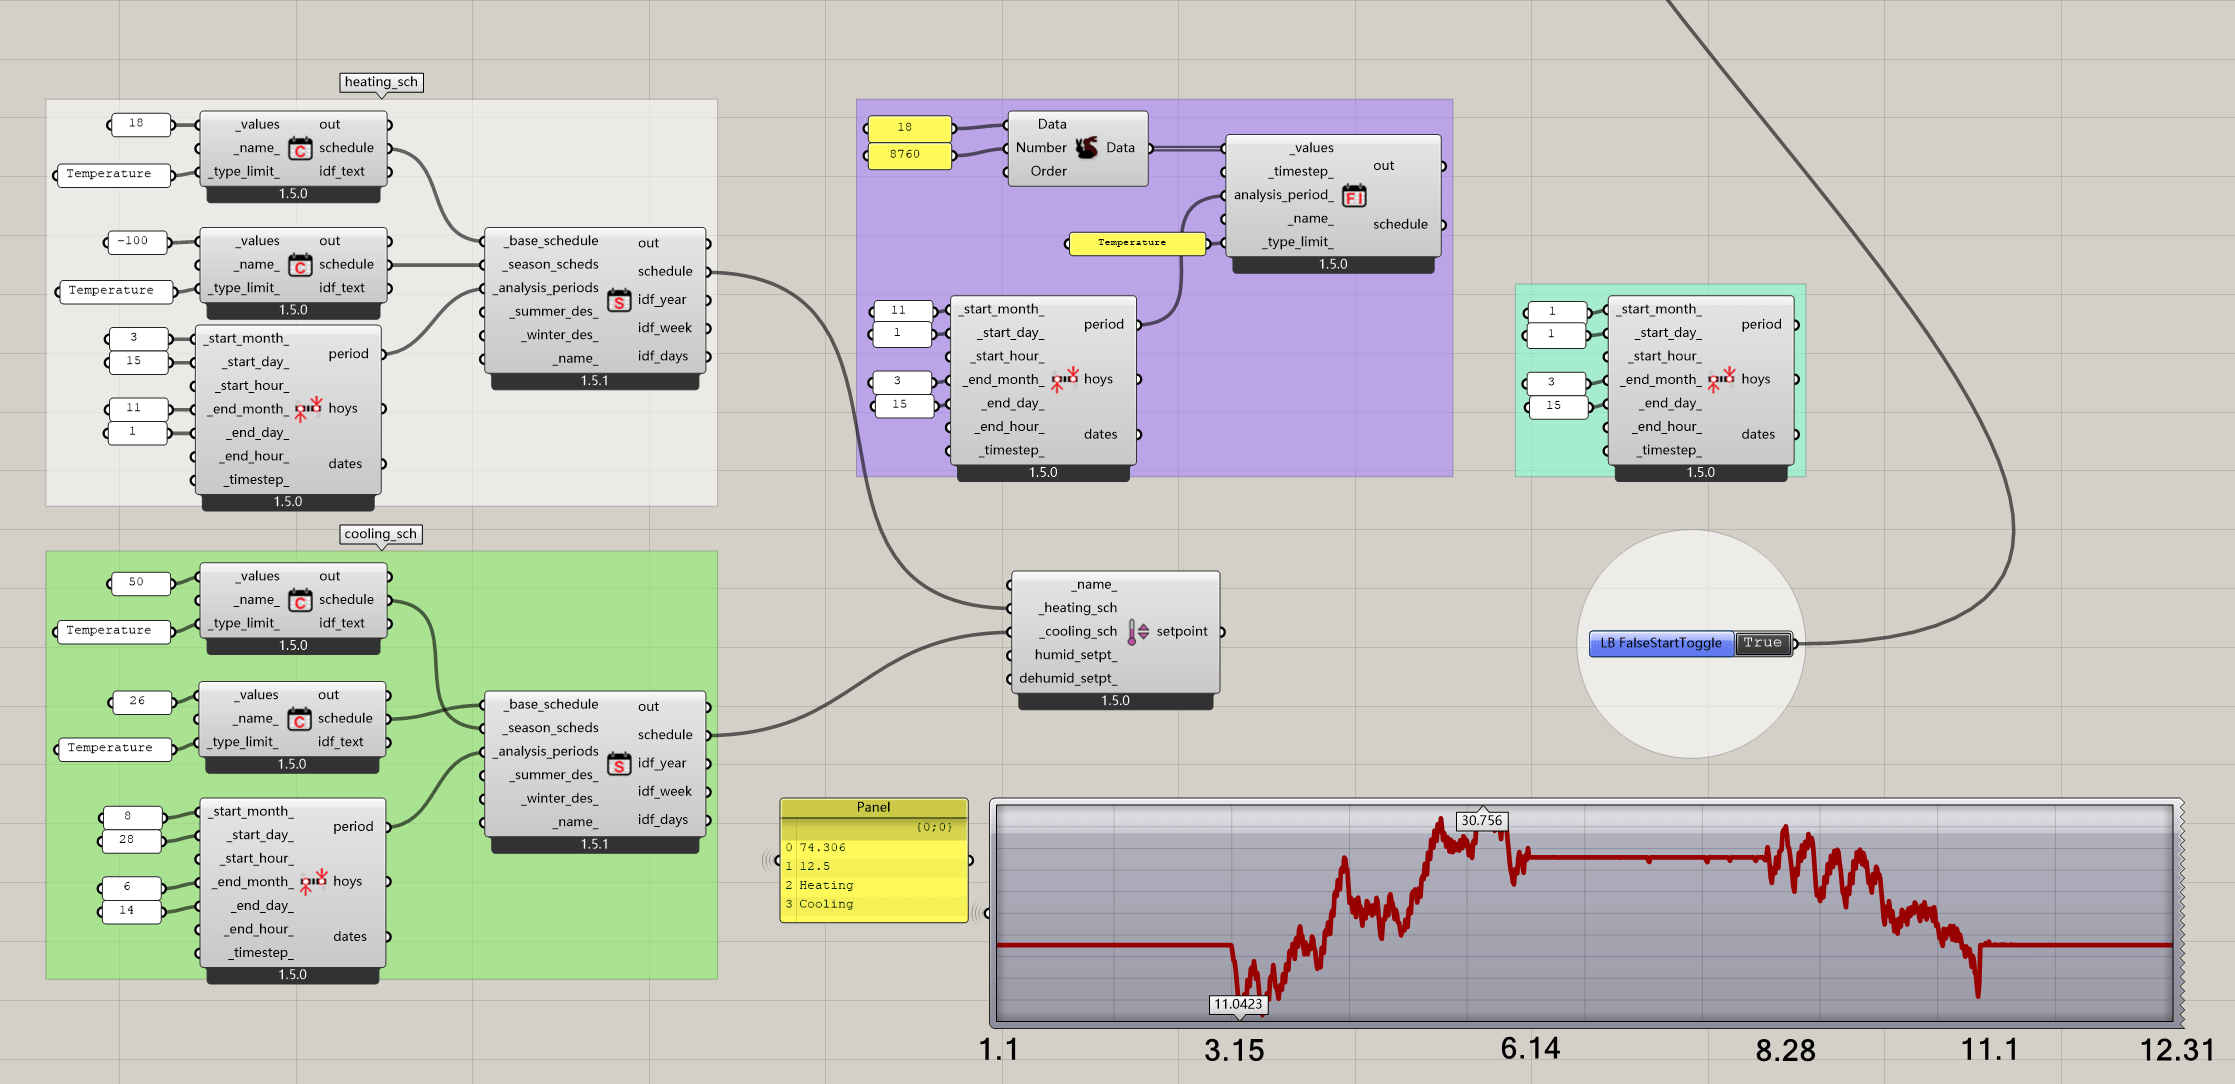Click the yellow Panel title bar
2235x1084 pixels.
point(873,807)
